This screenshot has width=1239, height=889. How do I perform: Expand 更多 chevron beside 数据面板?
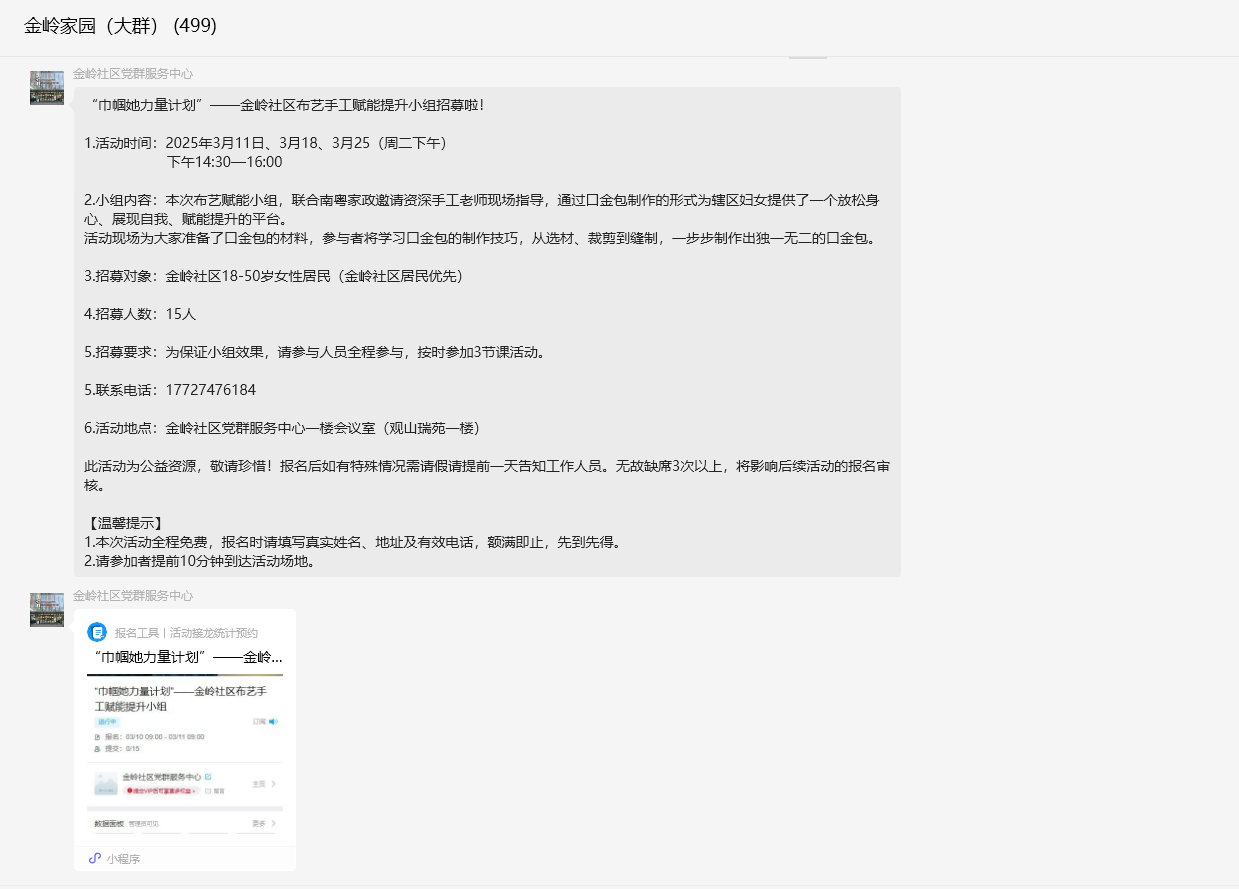click(x=273, y=824)
